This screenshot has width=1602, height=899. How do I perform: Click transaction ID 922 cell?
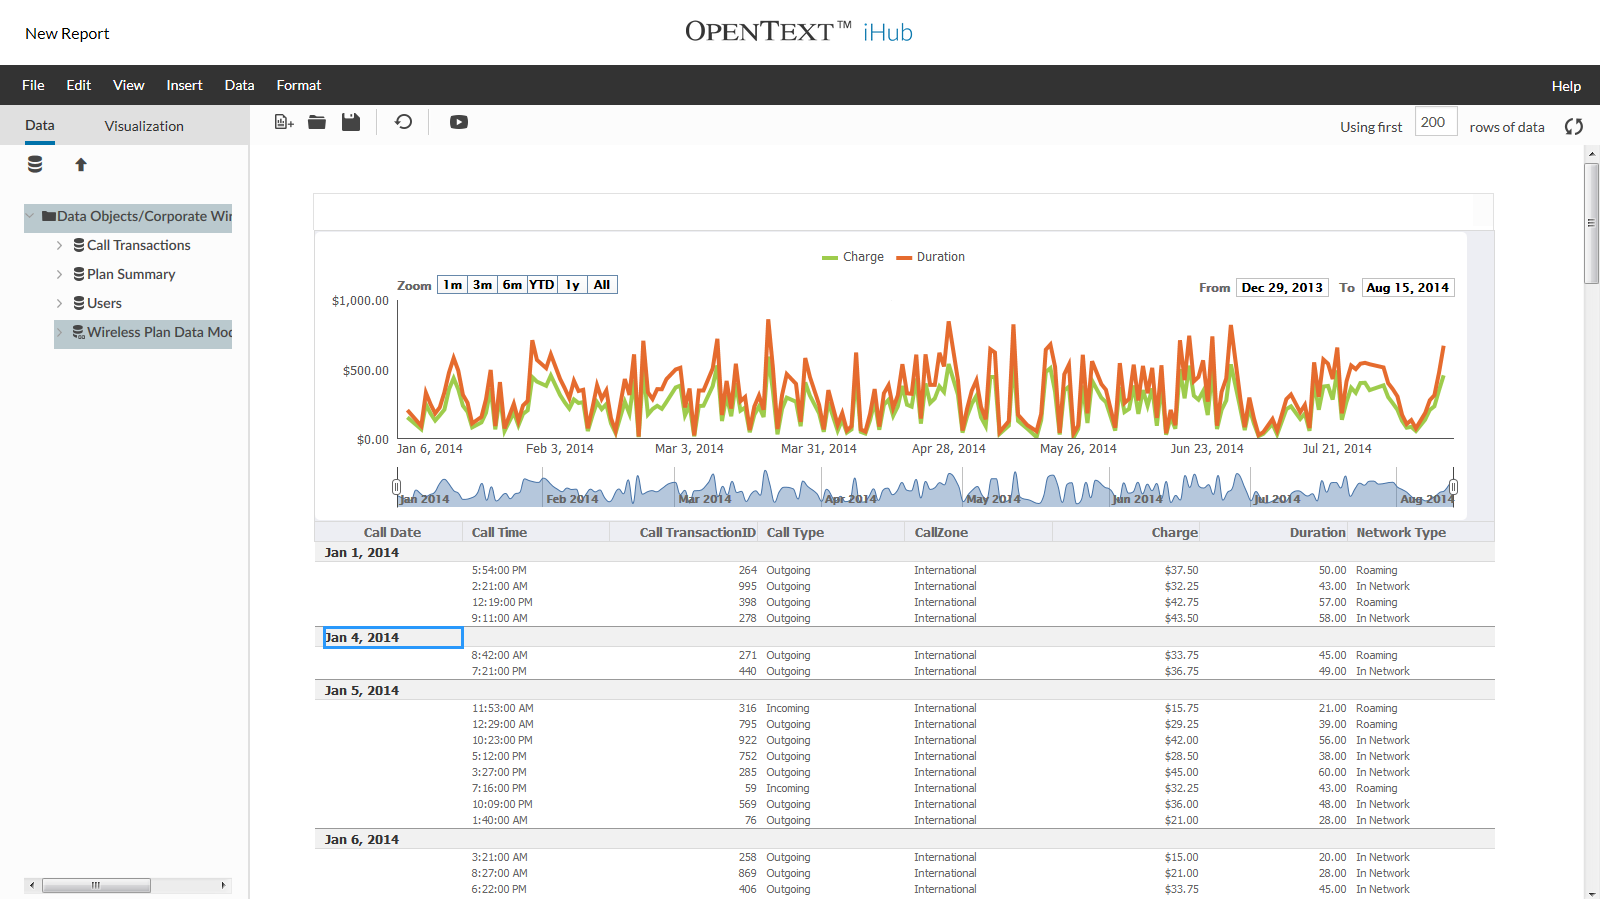[747, 740]
